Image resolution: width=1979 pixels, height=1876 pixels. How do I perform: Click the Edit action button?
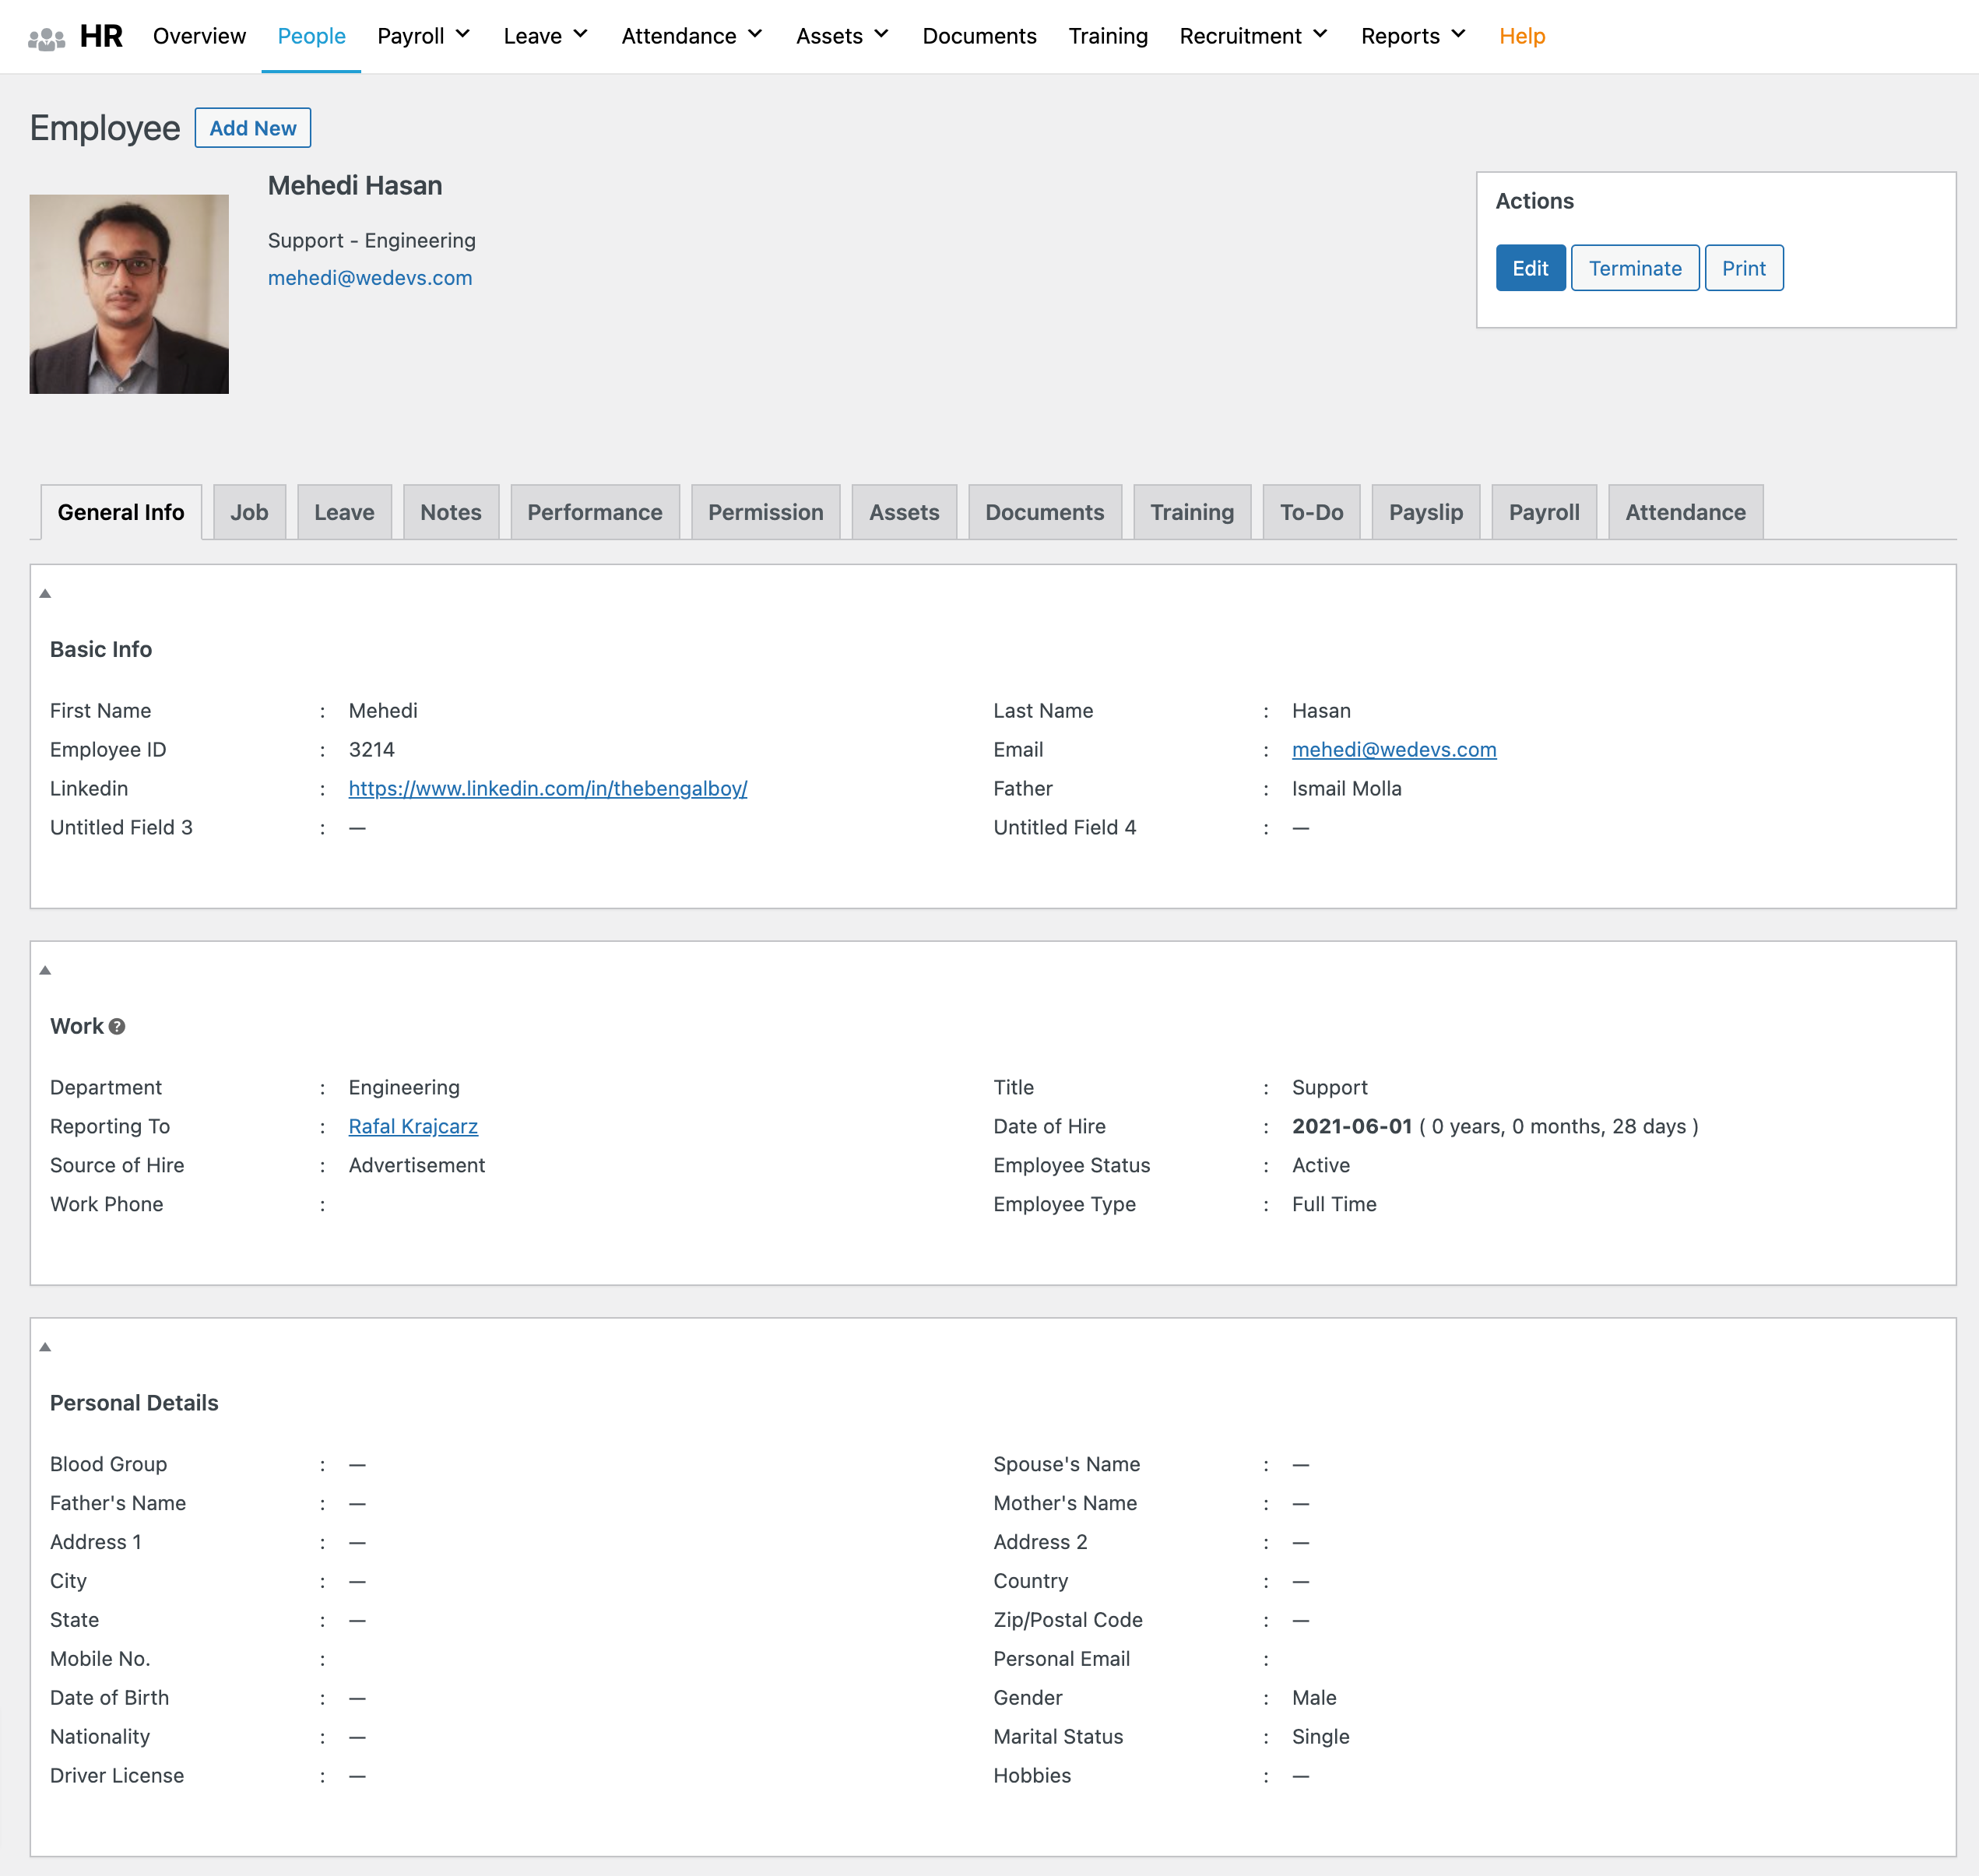click(x=1526, y=268)
